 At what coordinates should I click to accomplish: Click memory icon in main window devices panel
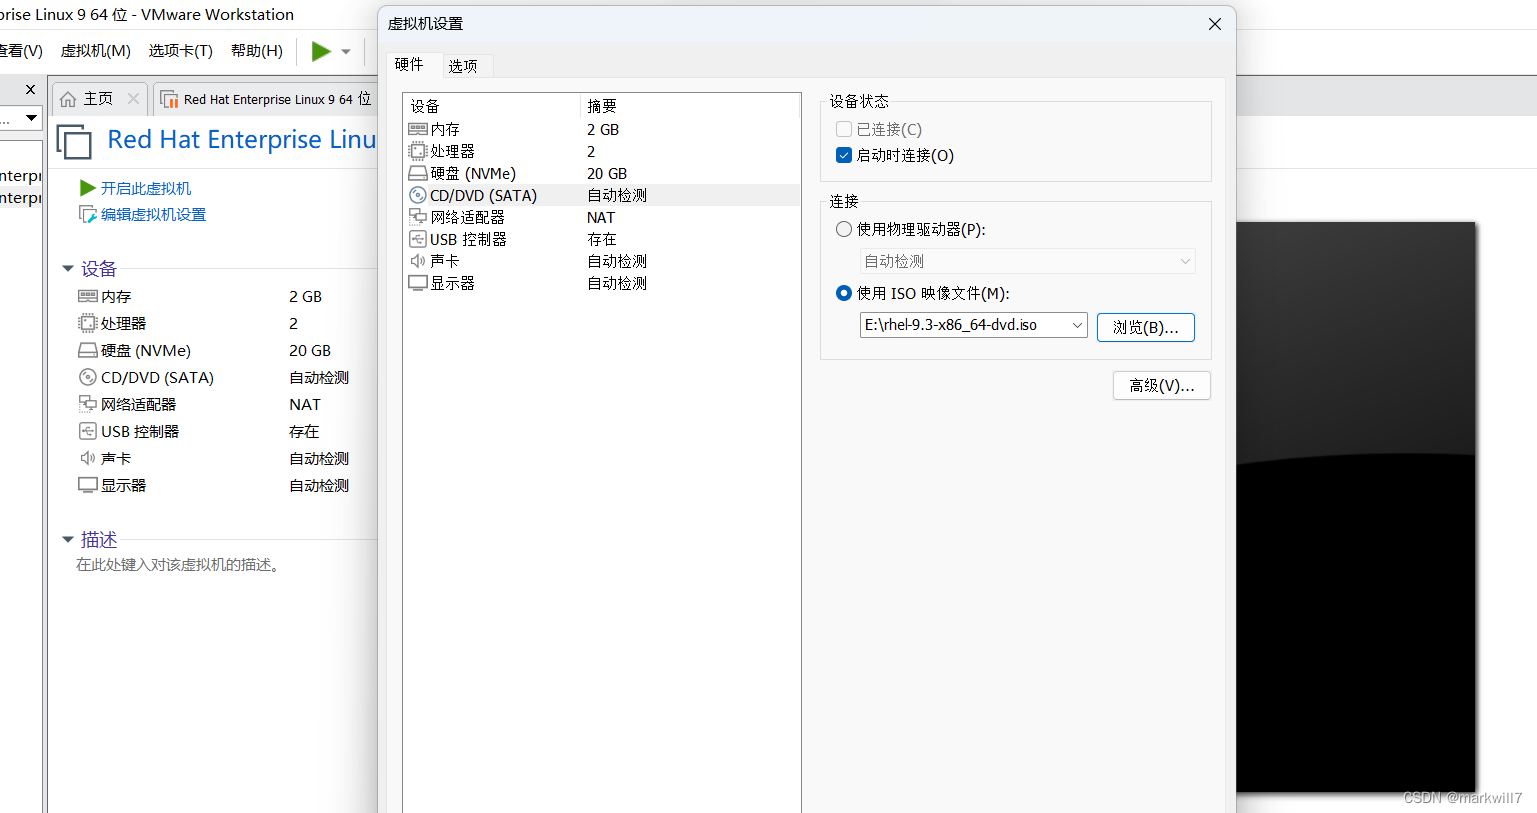pos(88,296)
